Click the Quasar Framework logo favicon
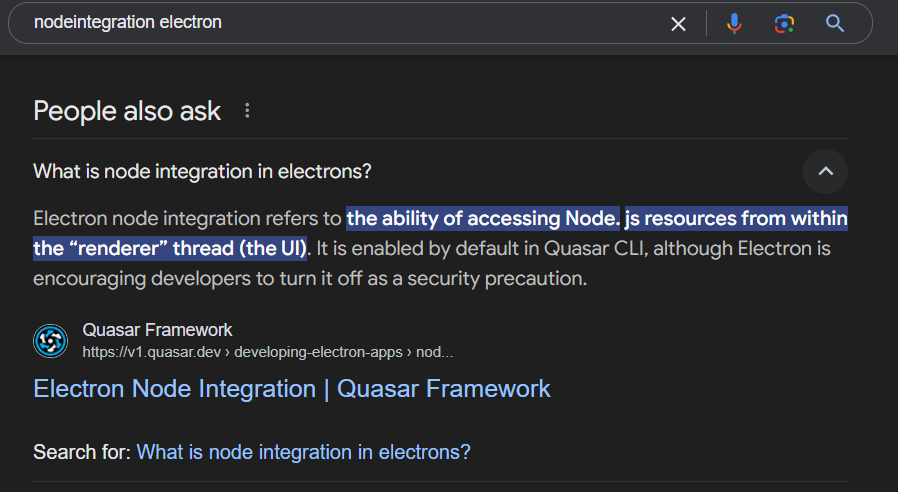898x492 pixels. coord(50,341)
